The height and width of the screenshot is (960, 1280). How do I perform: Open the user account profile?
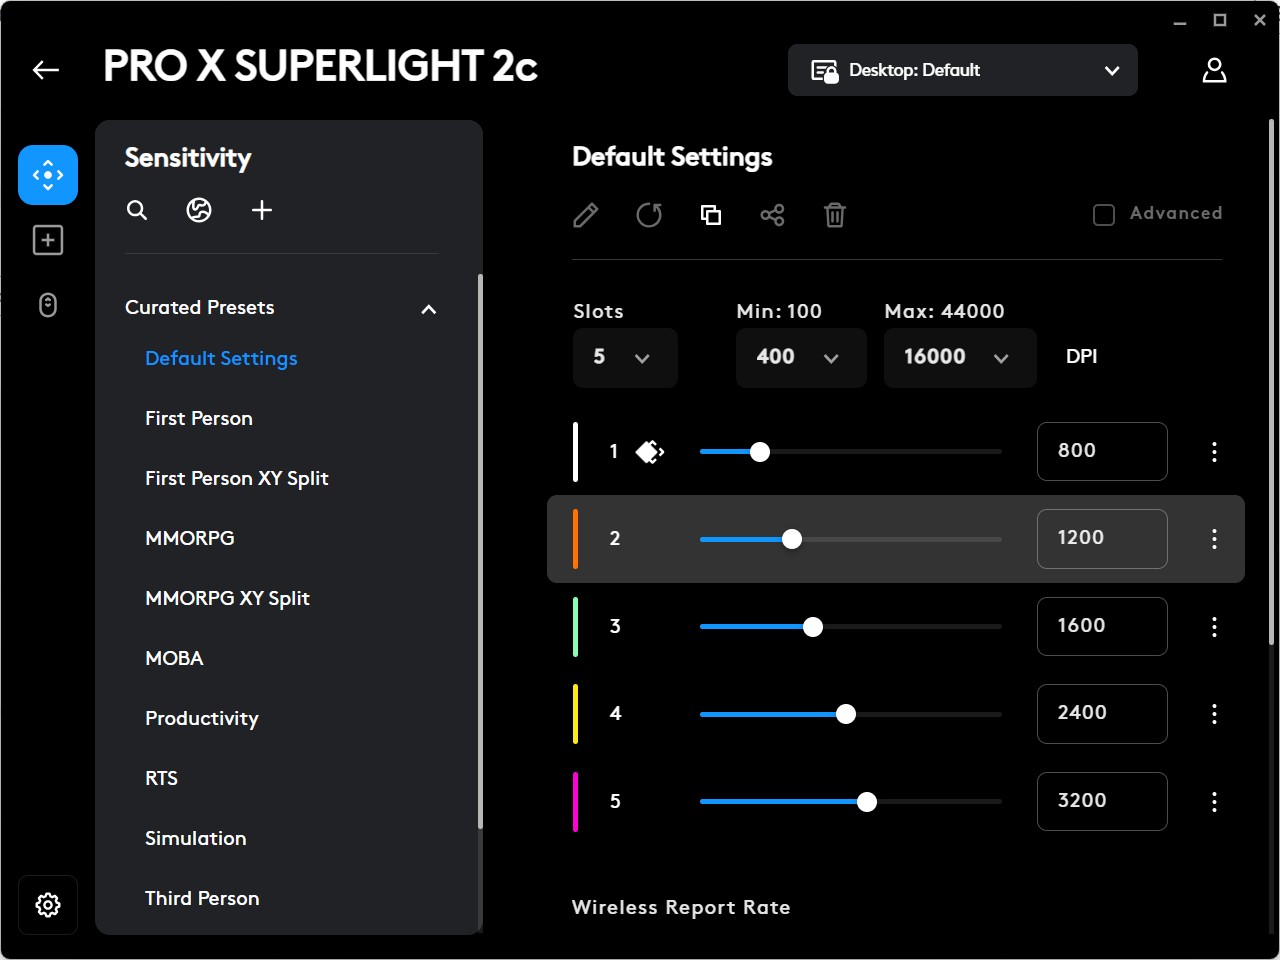[x=1214, y=70]
